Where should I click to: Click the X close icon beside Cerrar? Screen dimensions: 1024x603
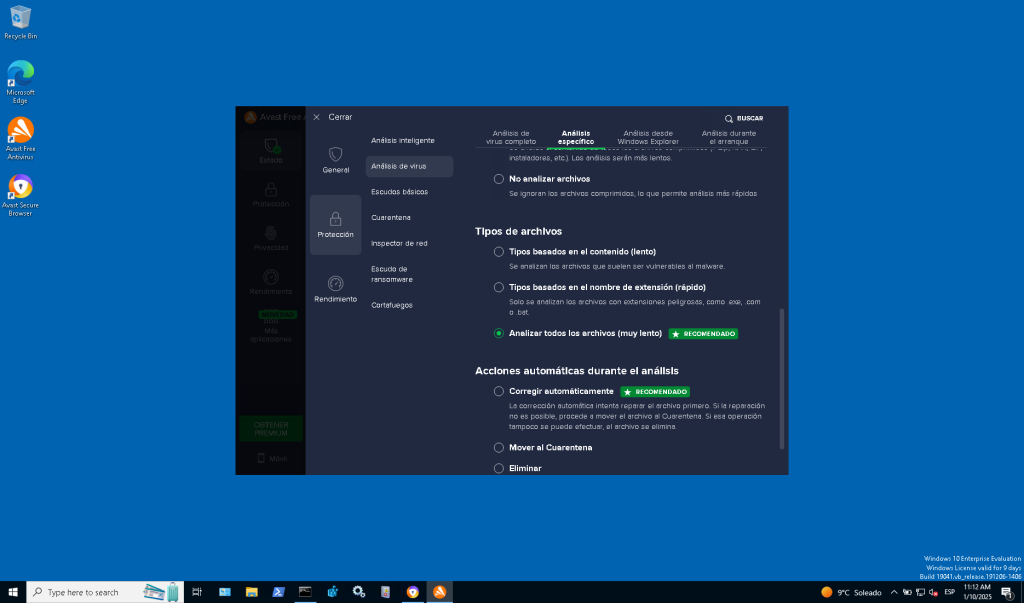[316, 118]
